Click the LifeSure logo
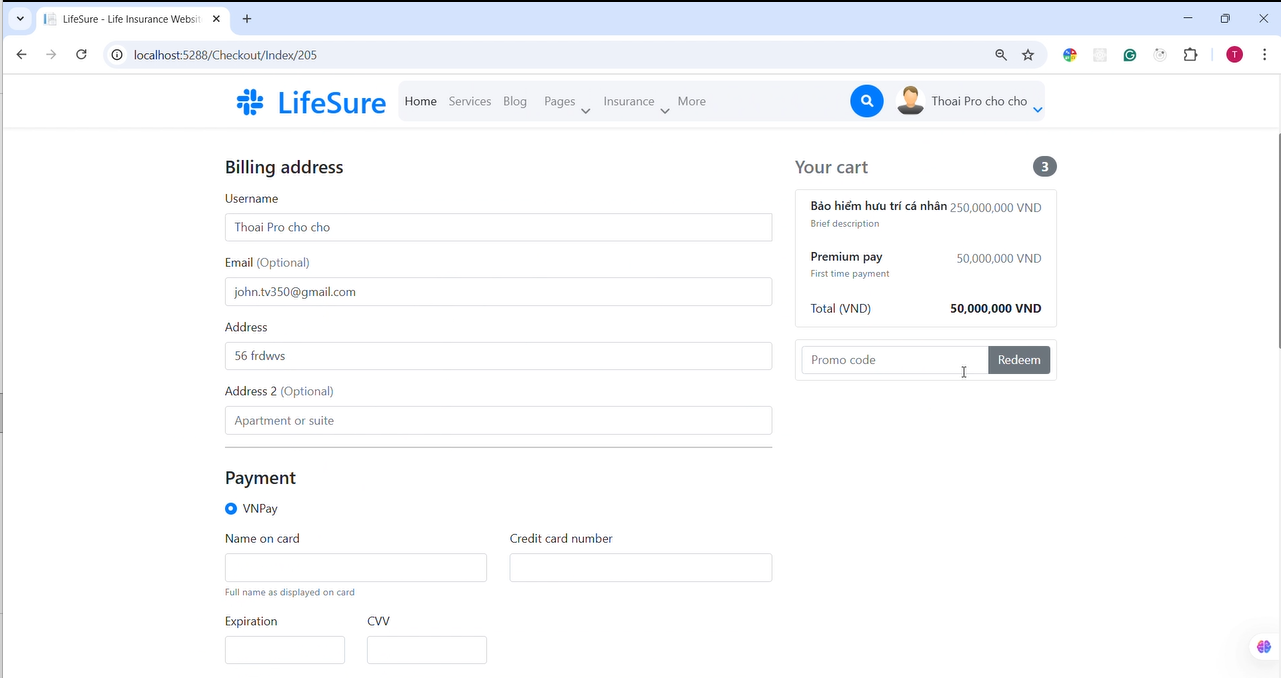 click(311, 102)
